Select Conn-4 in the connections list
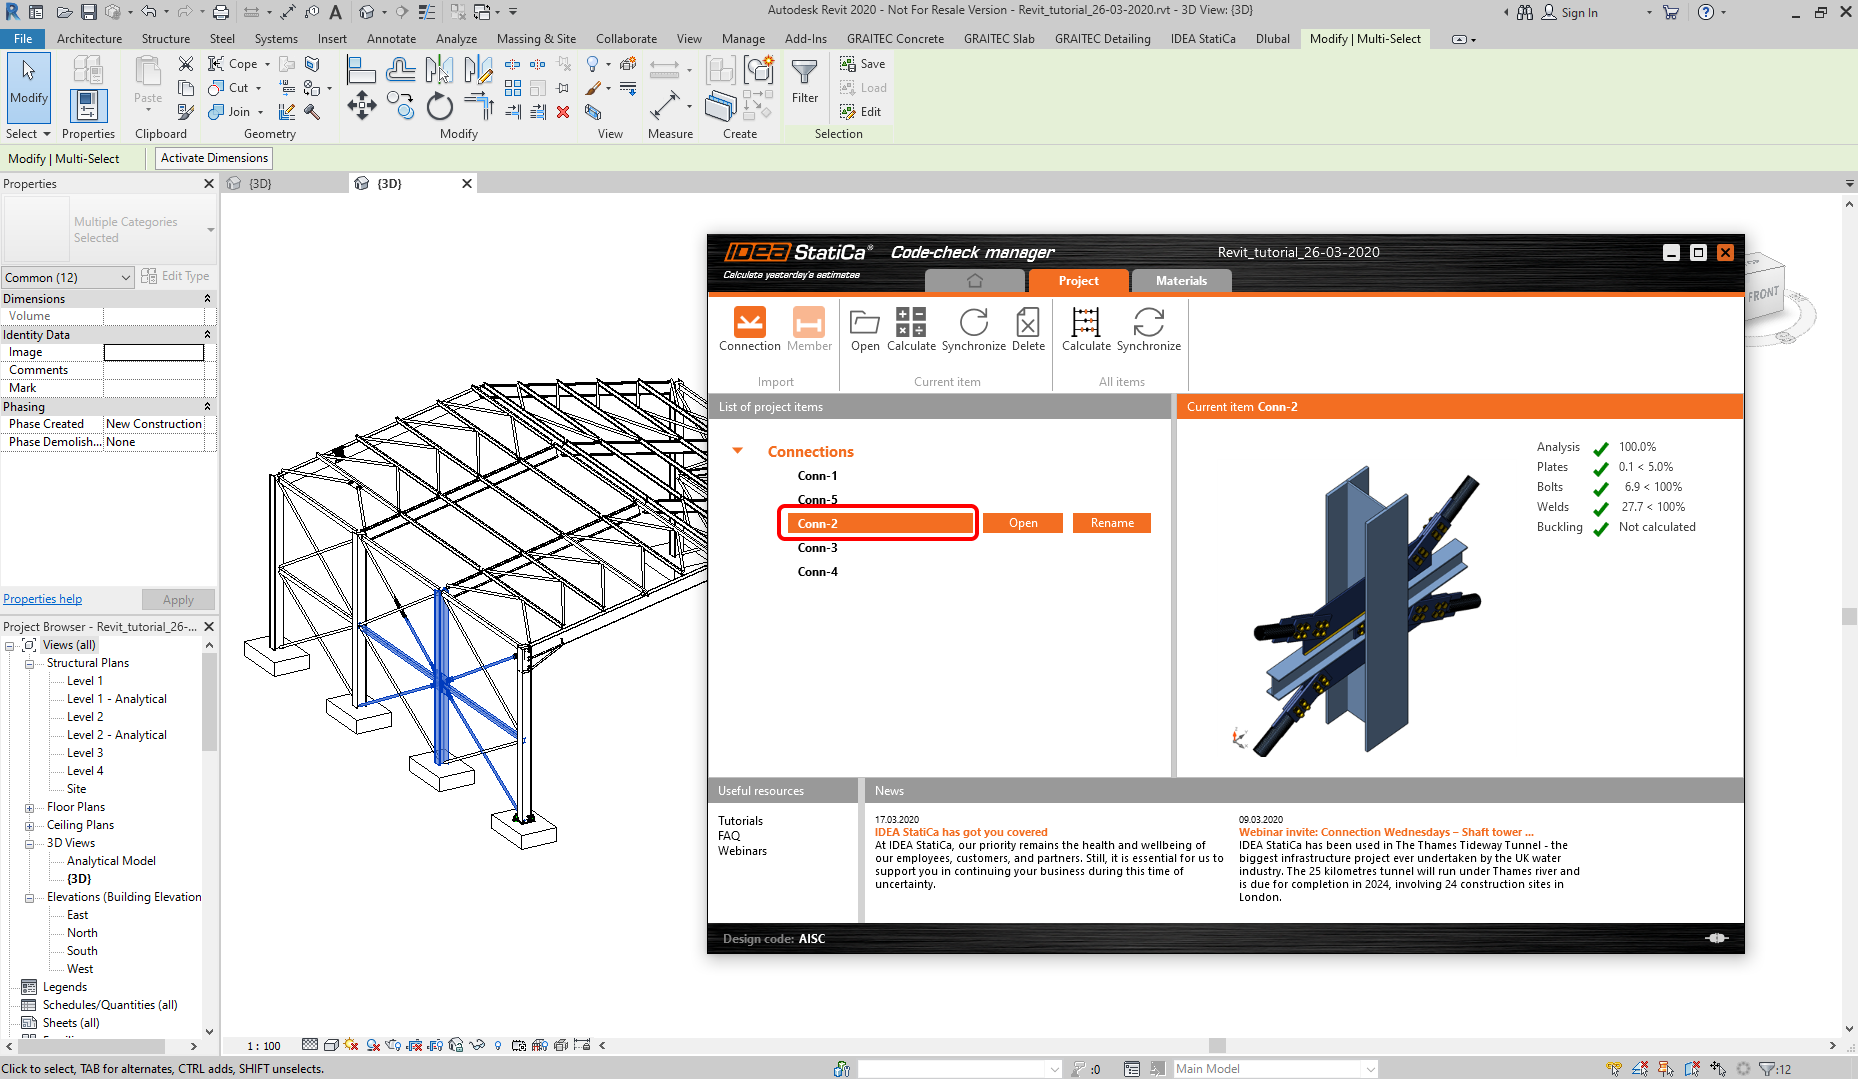 pyautogui.click(x=818, y=572)
